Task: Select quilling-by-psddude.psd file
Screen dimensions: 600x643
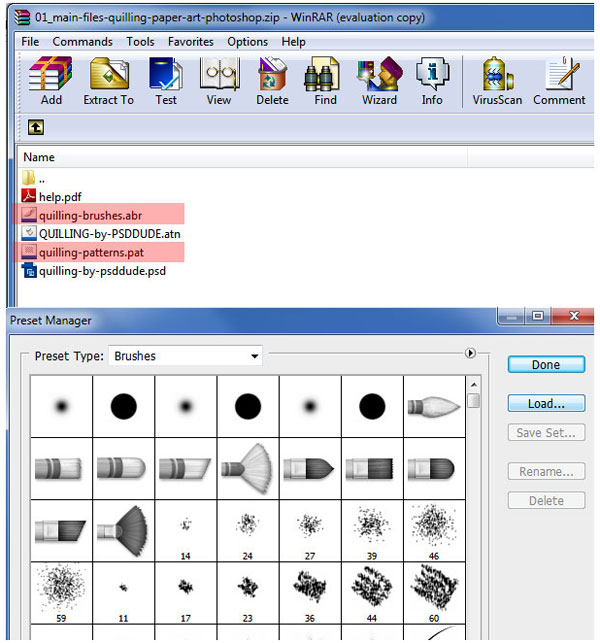Action: (94, 271)
